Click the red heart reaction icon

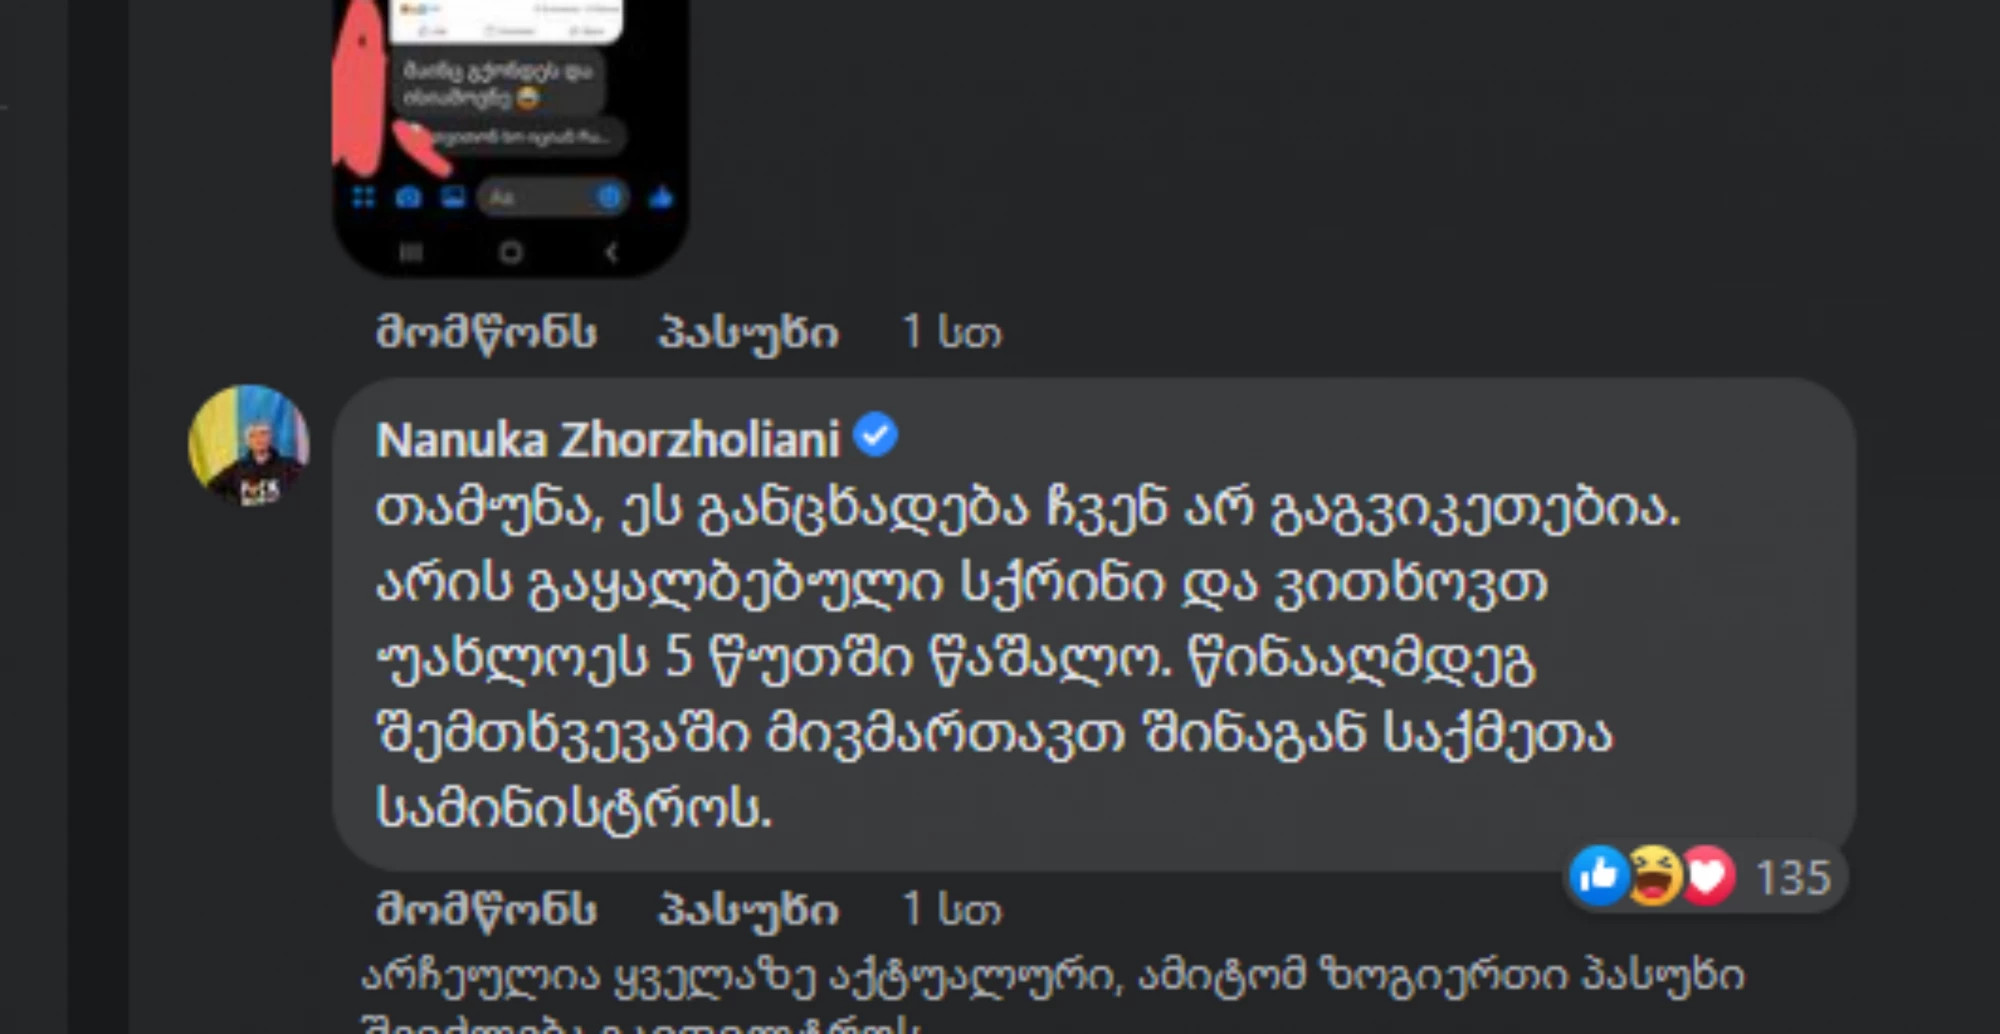[x=1707, y=876]
